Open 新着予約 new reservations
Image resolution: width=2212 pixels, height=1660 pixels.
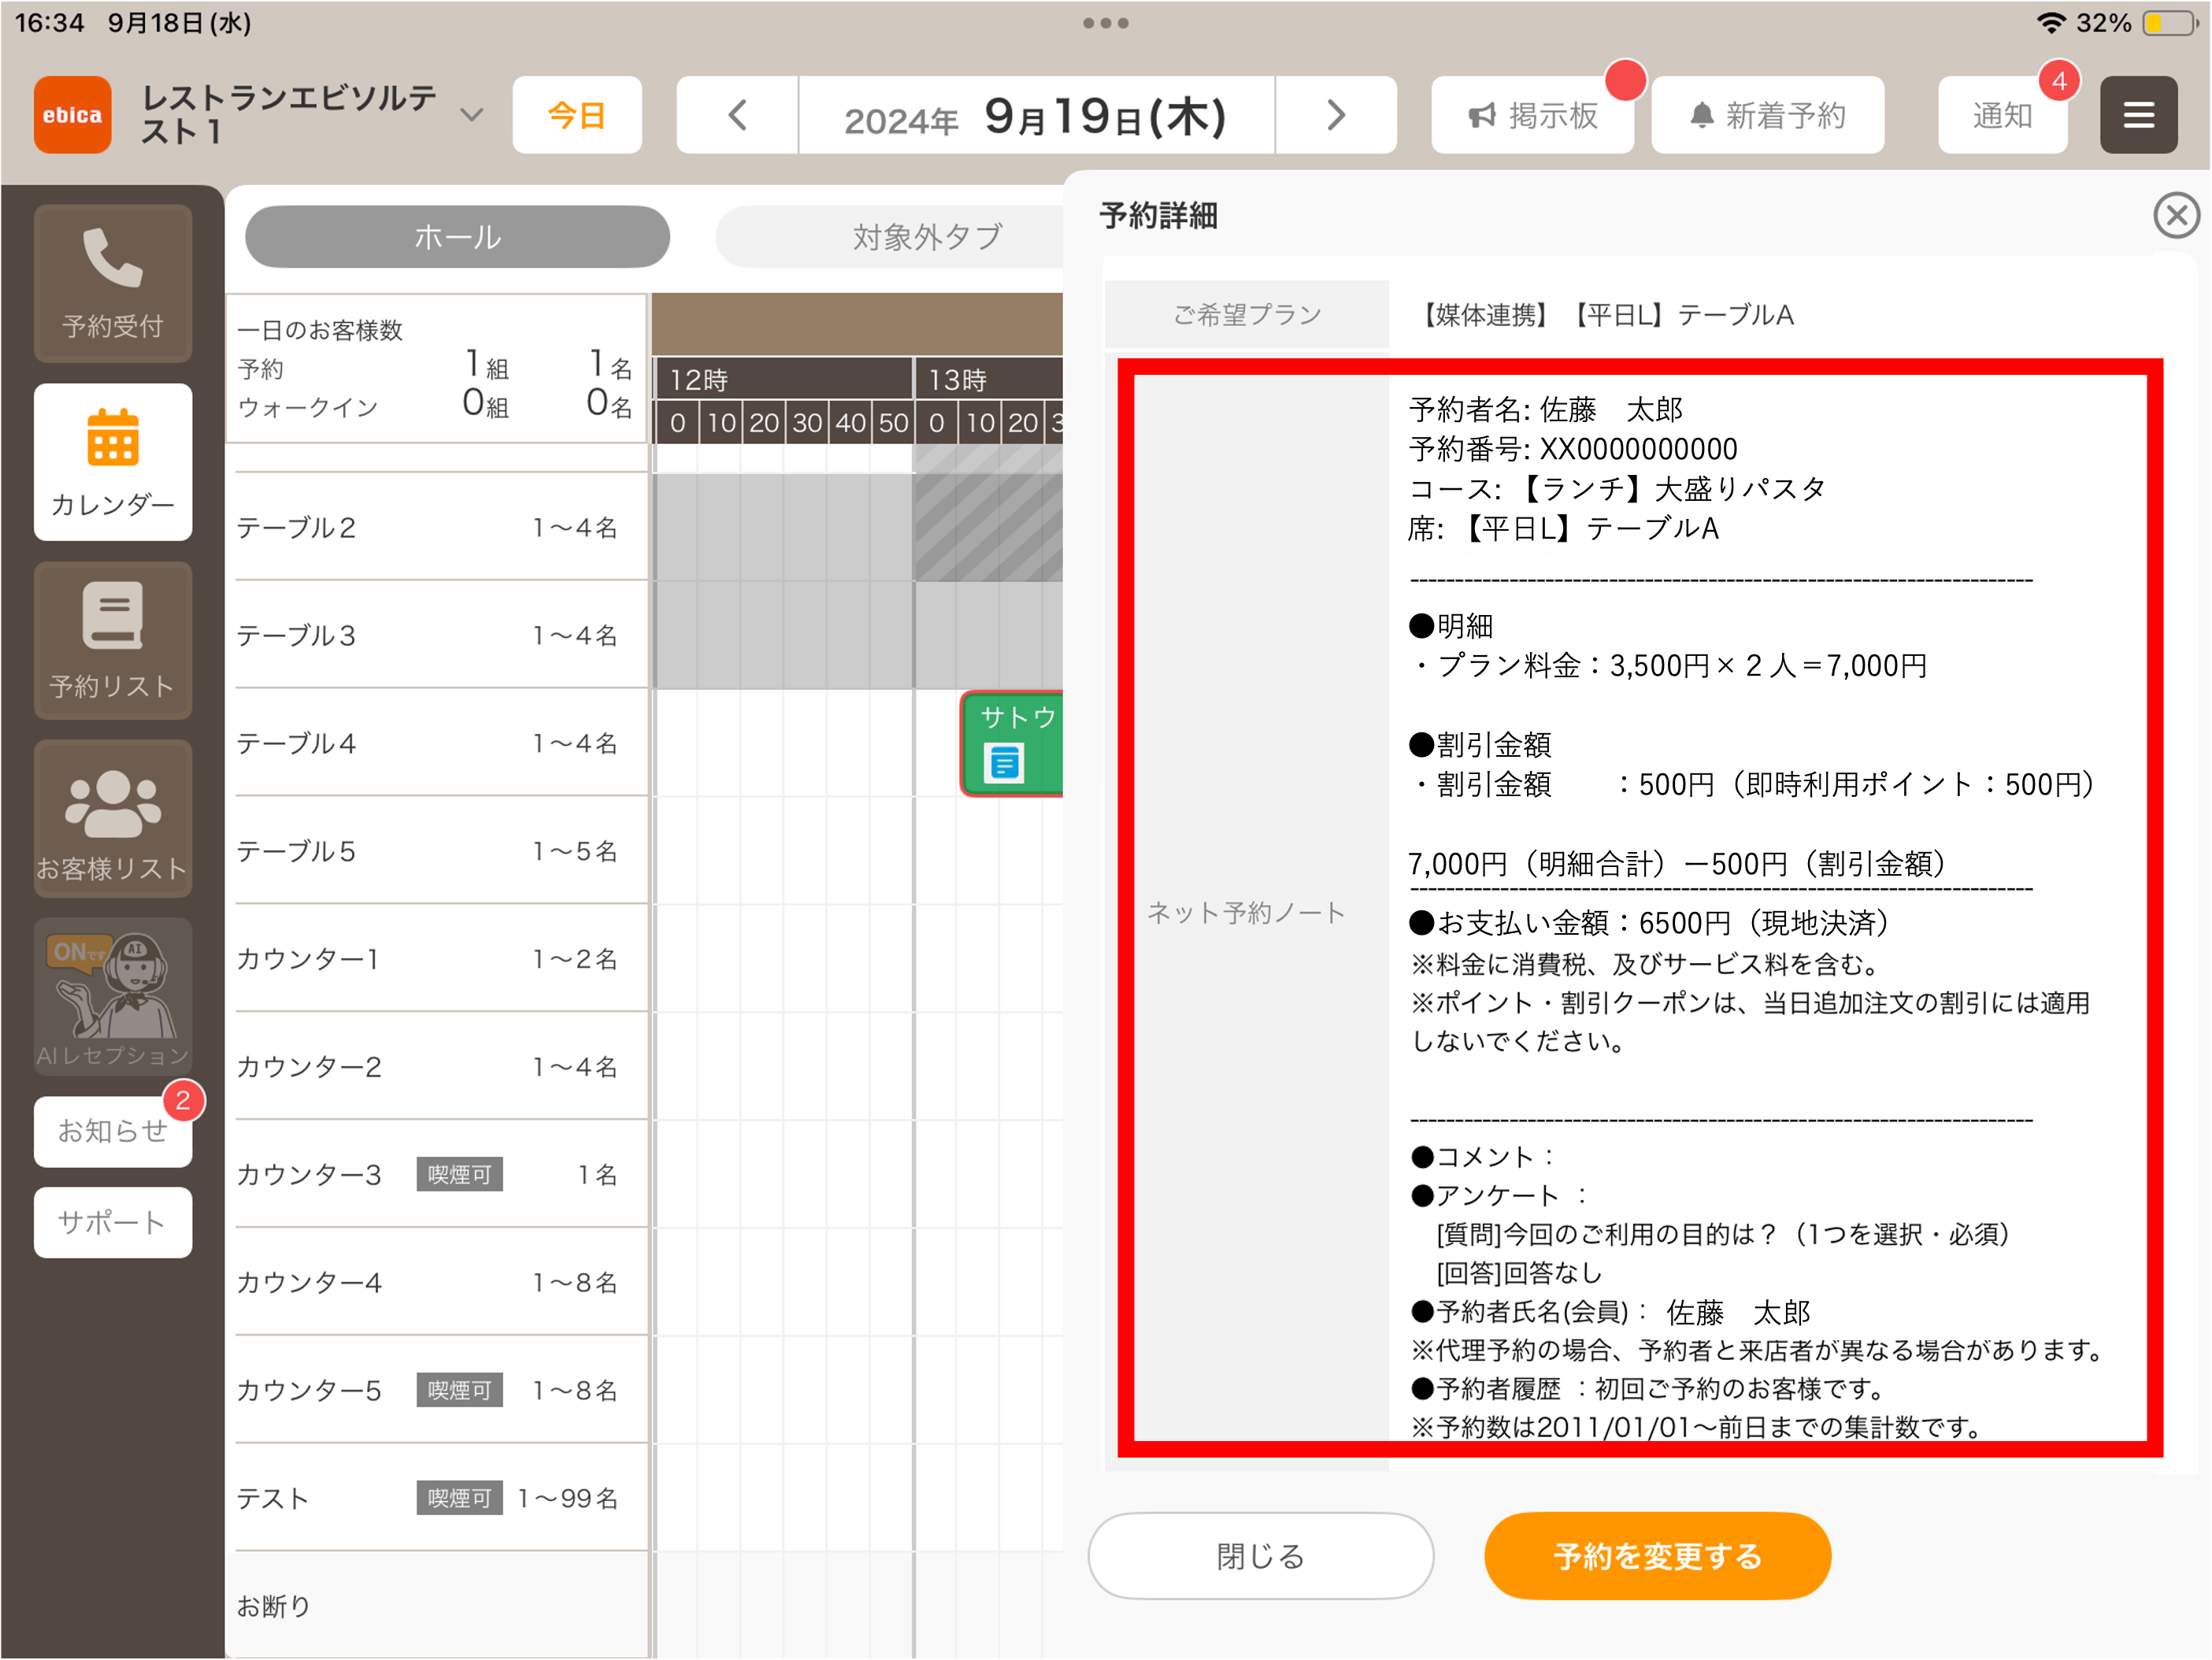point(1768,115)
